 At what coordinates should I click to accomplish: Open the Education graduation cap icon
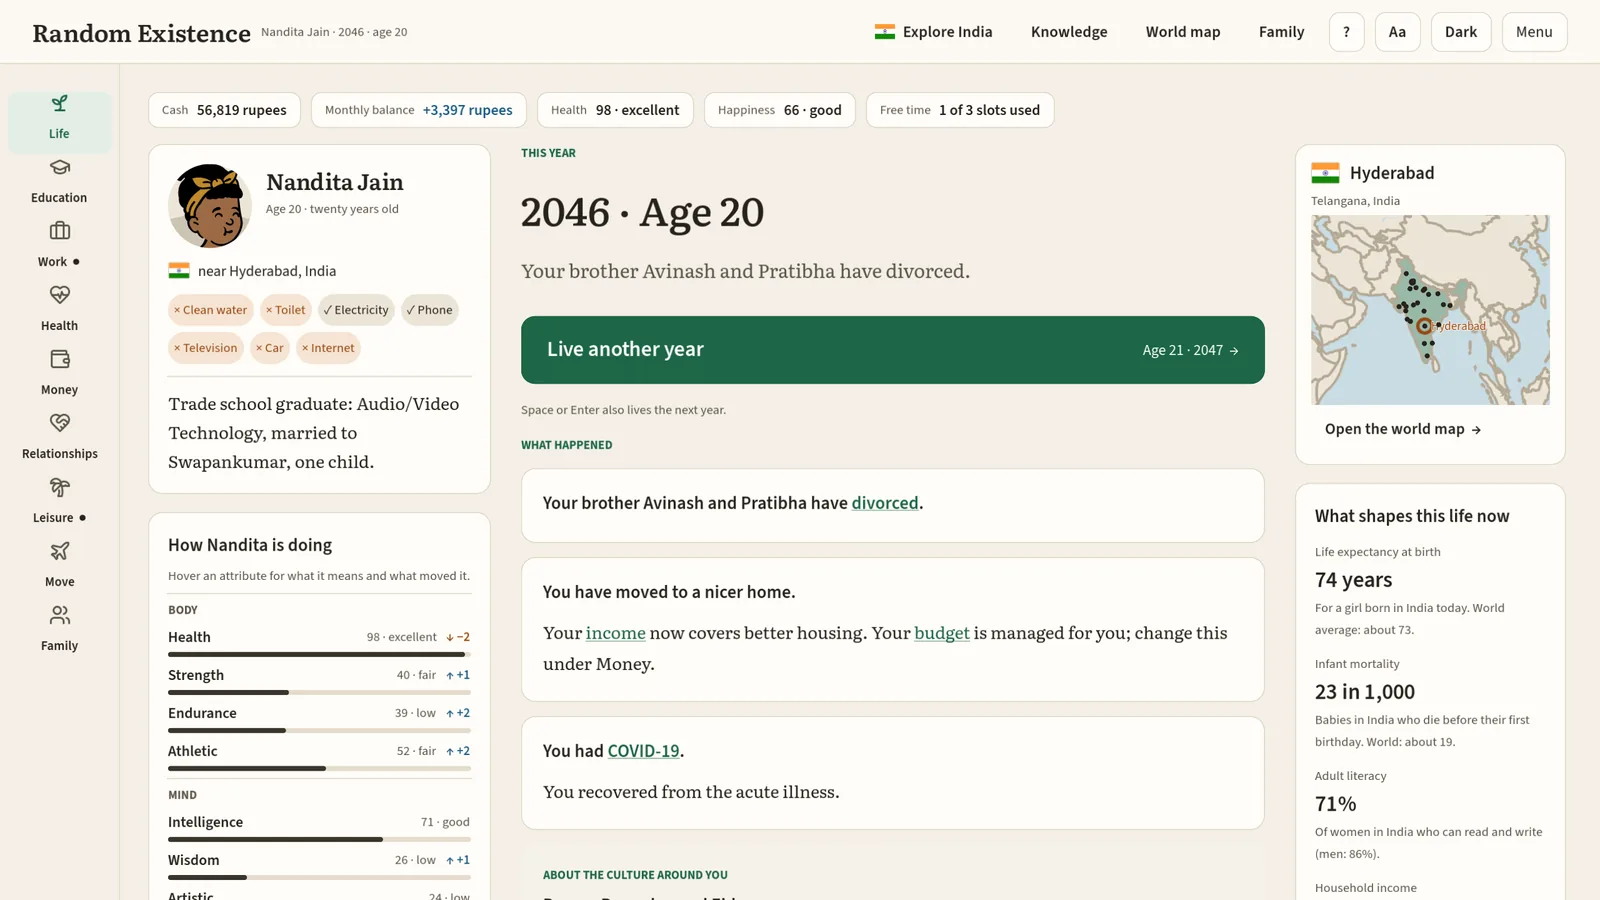(x=60, y=168)
